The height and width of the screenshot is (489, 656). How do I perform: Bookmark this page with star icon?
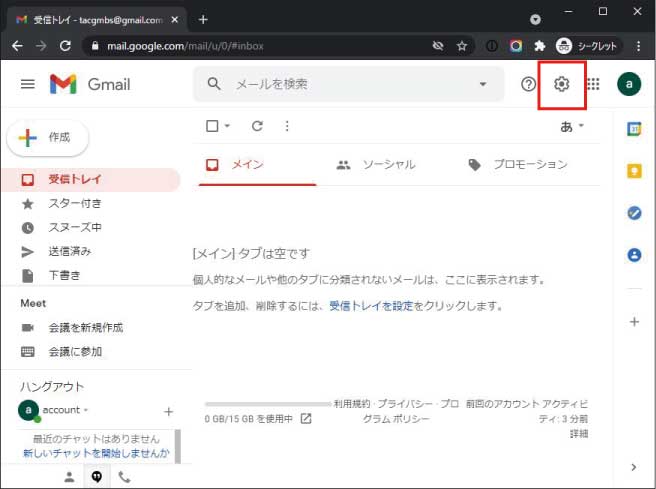(x=462, y=46)
